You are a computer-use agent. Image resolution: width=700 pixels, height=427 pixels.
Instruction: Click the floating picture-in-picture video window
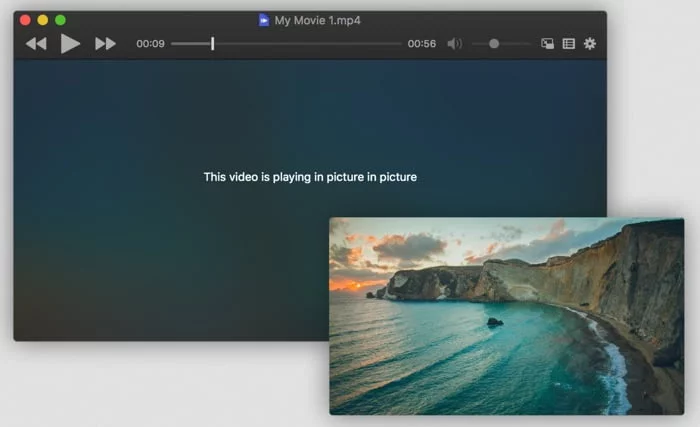pos(507,316)
